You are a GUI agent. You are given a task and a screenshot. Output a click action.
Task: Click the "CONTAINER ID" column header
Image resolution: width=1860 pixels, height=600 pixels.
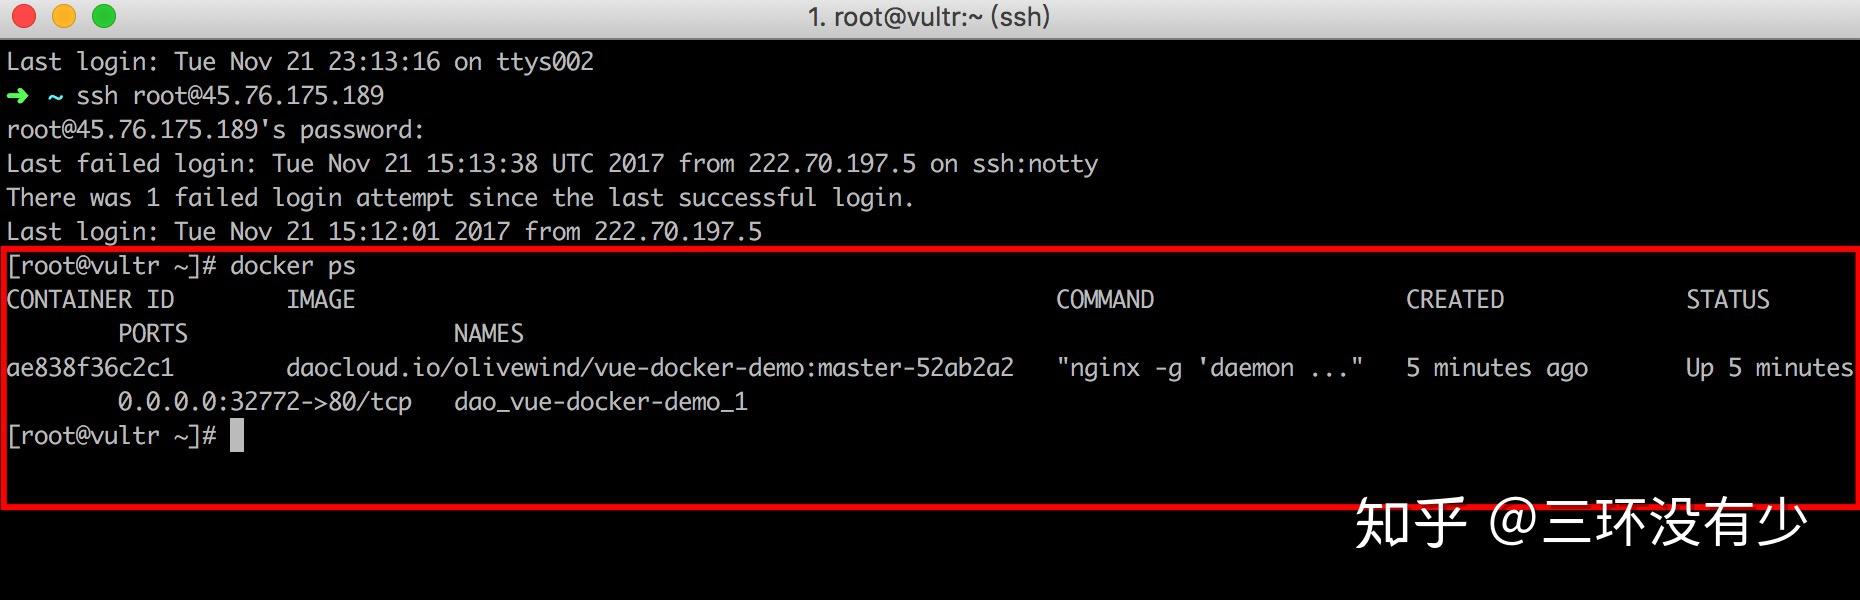tap(90, 300)
